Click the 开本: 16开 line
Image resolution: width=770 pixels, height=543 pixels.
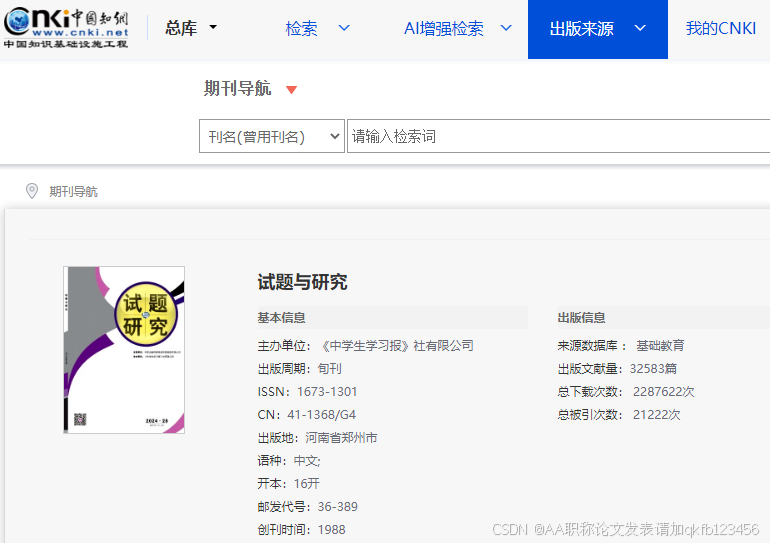click(289, 484)
